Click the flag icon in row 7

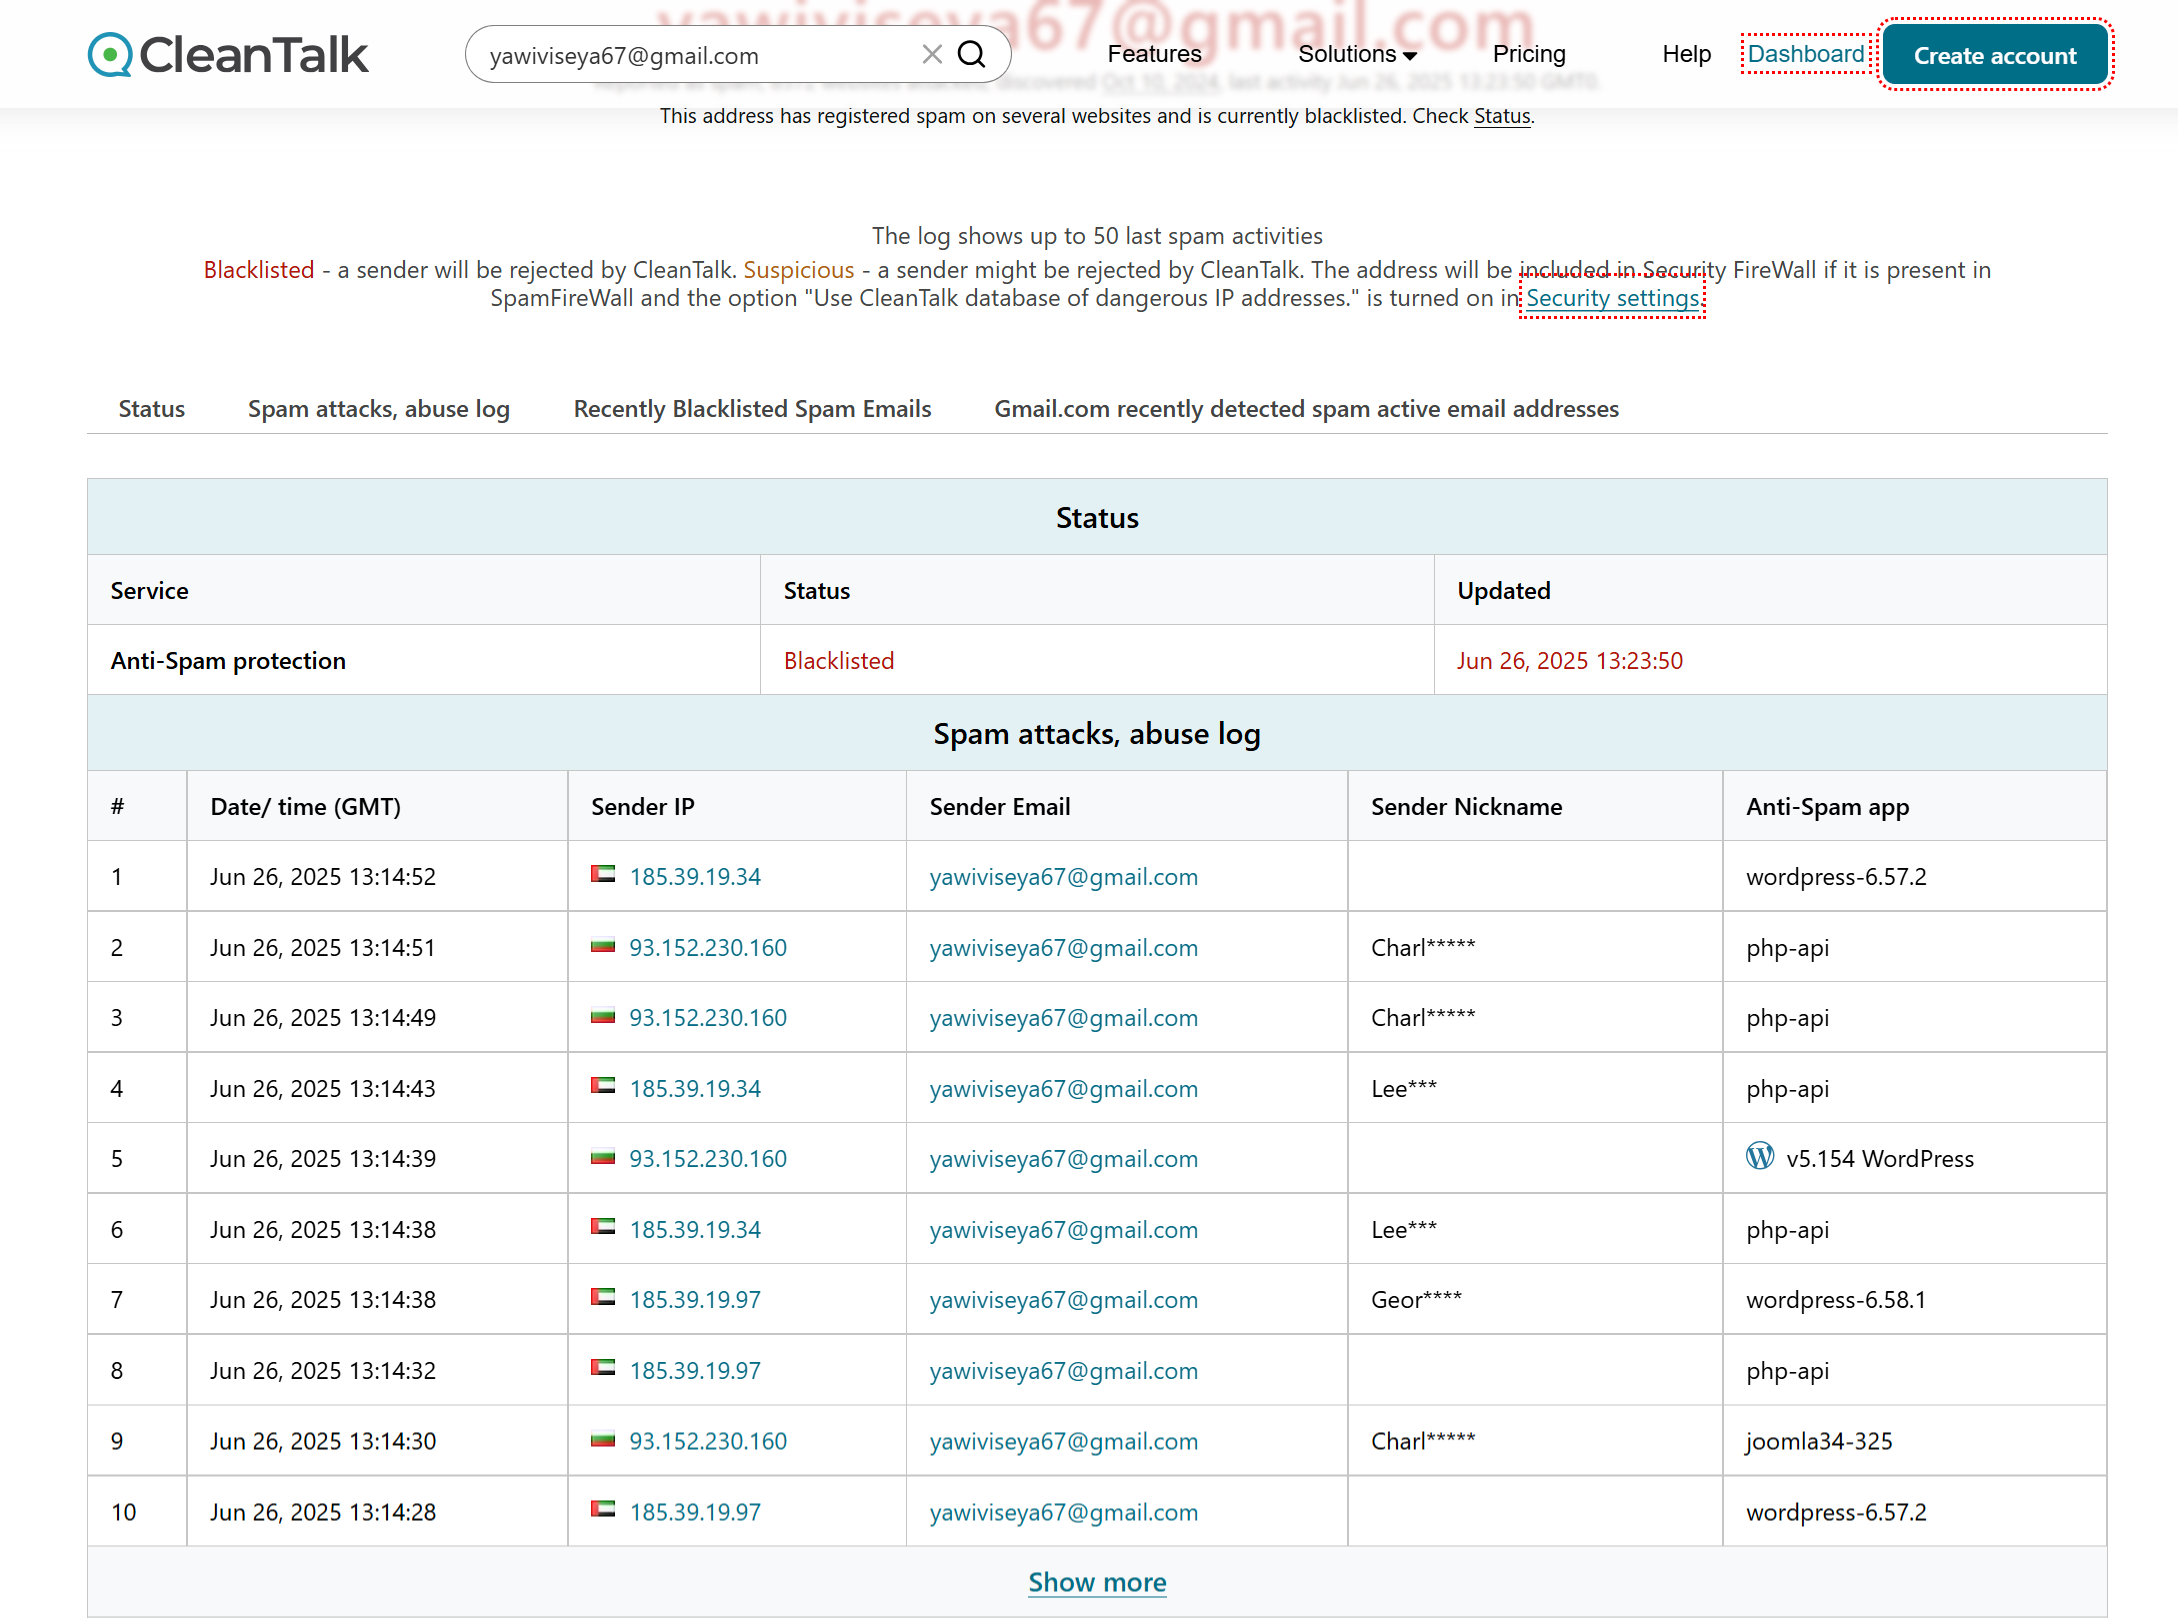603,1297
